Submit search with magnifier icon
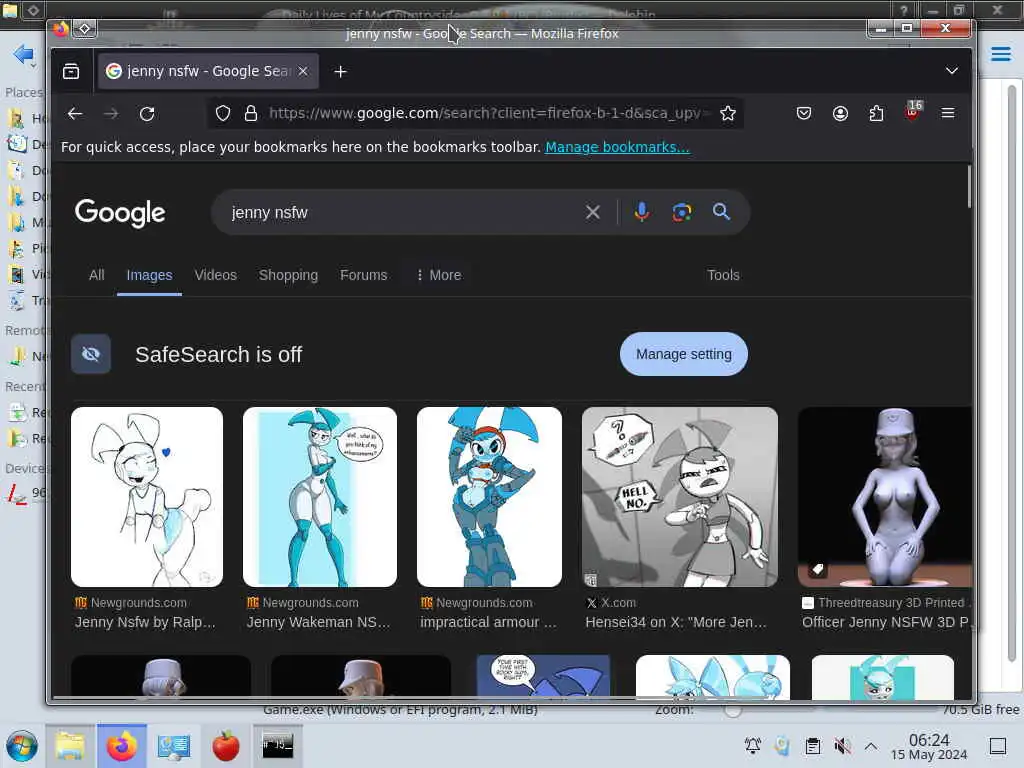Screen dimensions: 1024x768 (x=721, y=212)
